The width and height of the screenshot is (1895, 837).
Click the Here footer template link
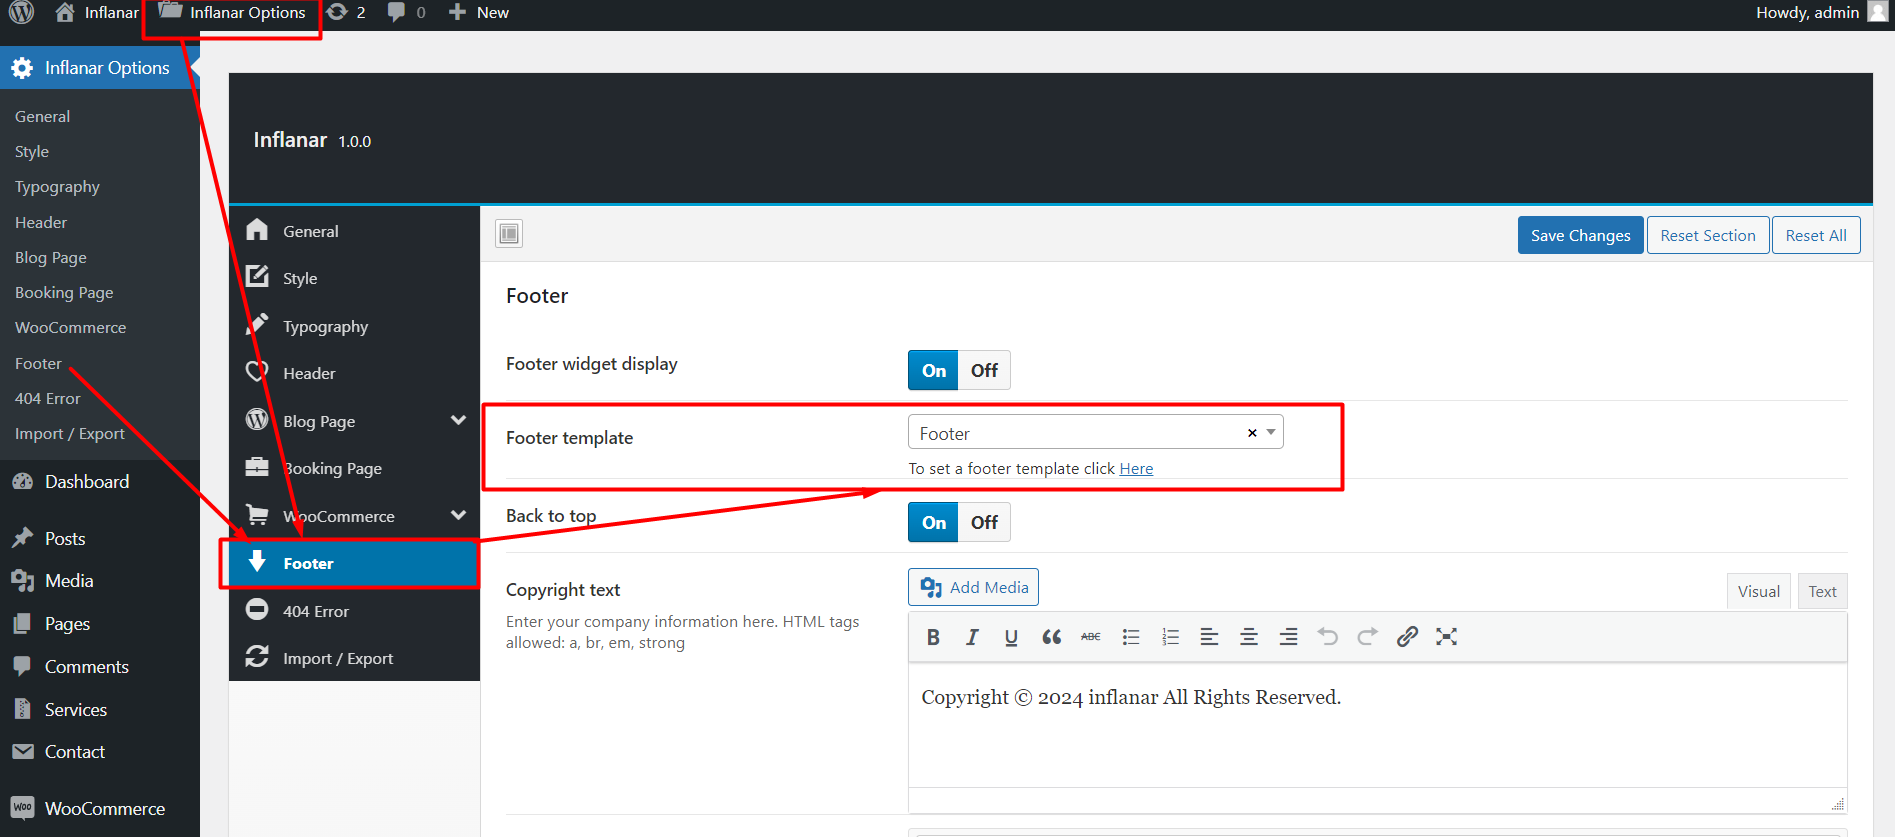click(x=1136, y=469)
